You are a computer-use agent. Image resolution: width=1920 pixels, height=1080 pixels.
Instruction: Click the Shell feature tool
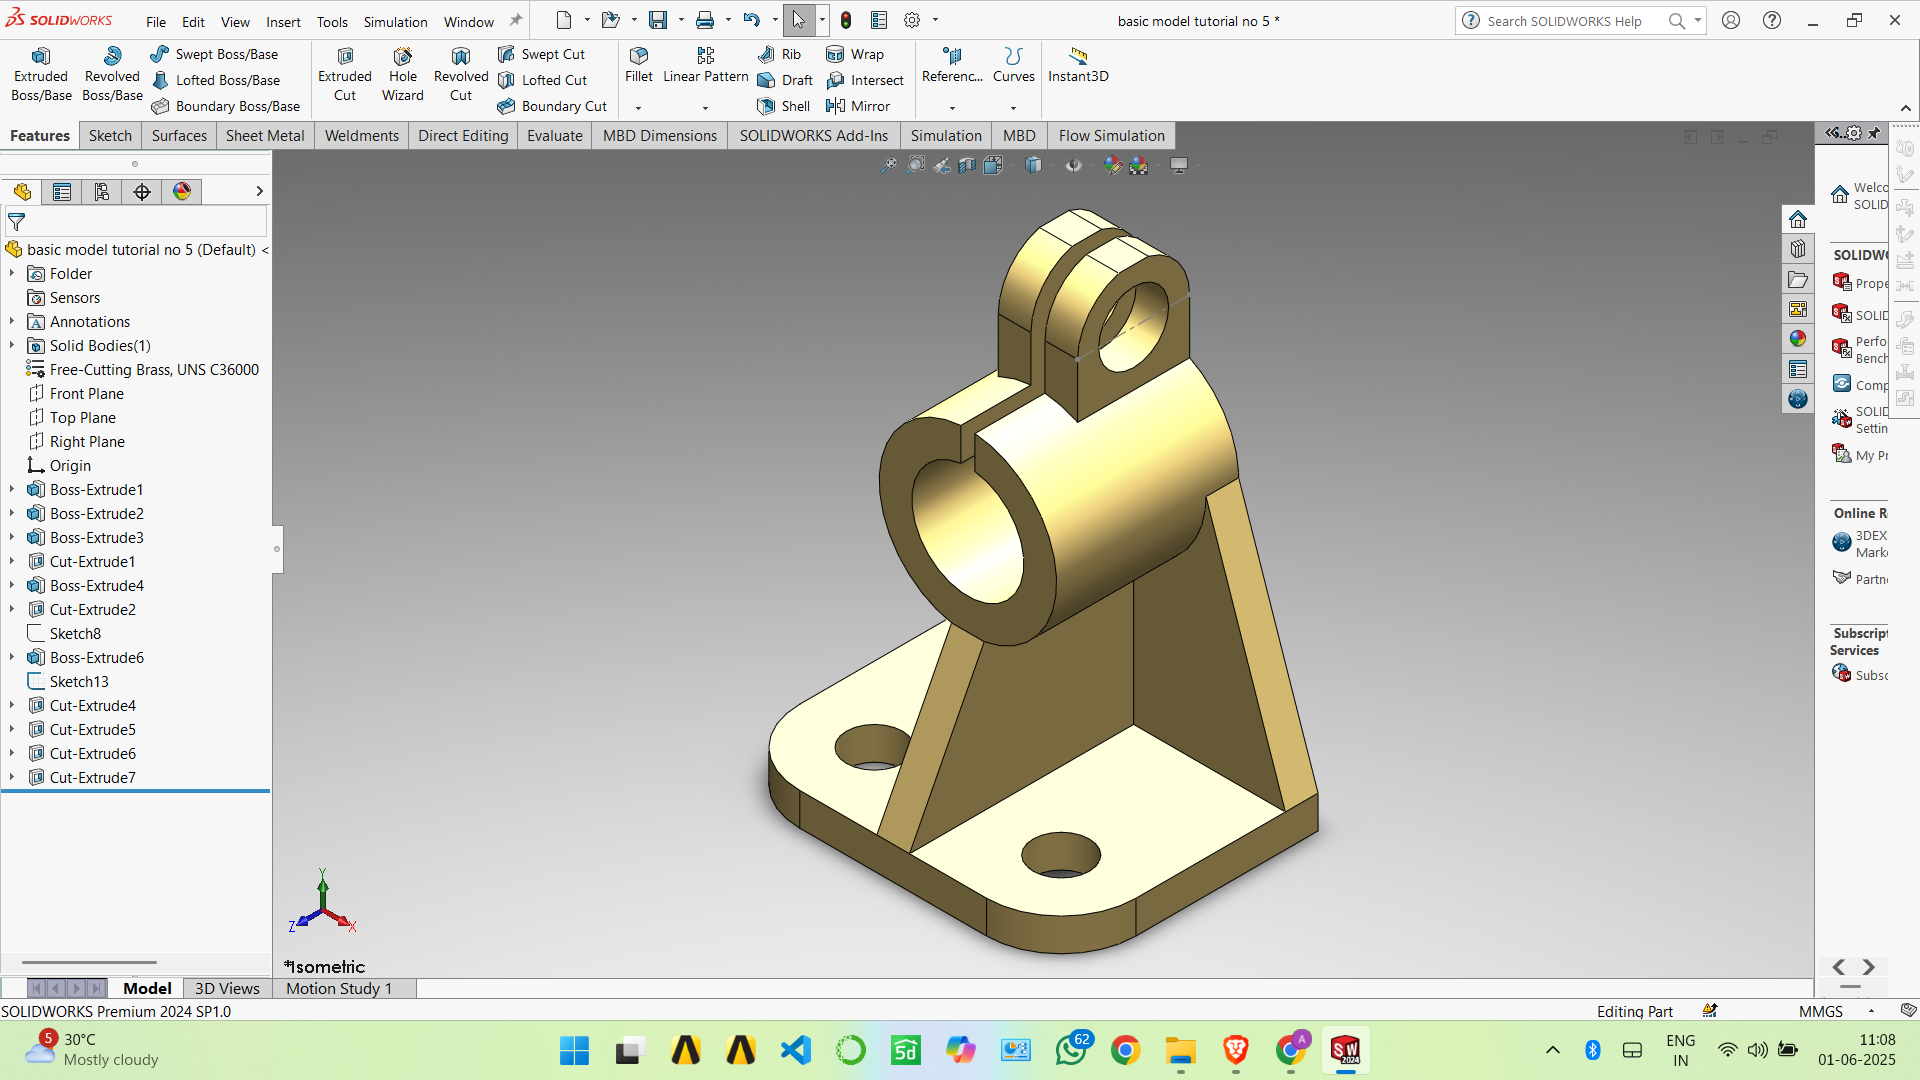click(x=785, y=106)
